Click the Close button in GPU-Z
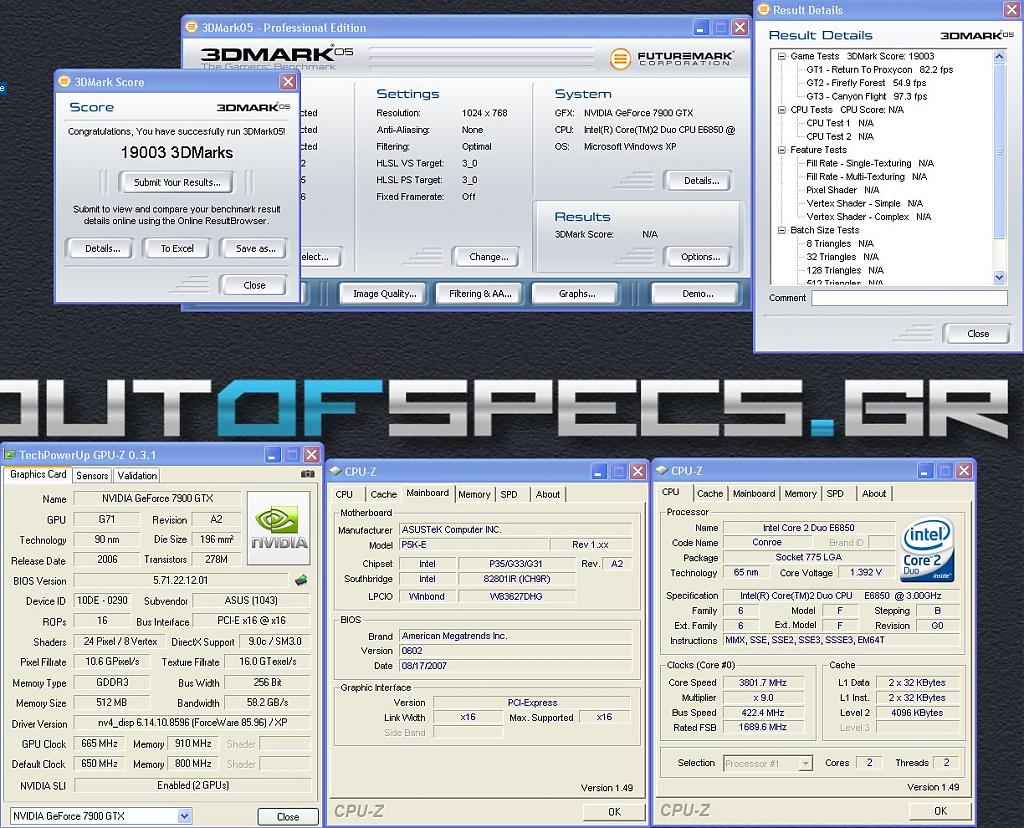The height and width of the screenshot is (828, 1024). coord(287,816)
